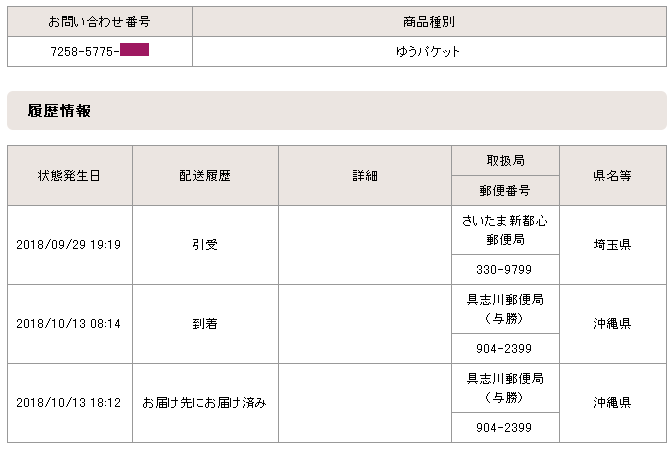The height and width of the screenshot is (451, 671).
Task: Click the 配送履歴 column header
Action: [205, 175]
